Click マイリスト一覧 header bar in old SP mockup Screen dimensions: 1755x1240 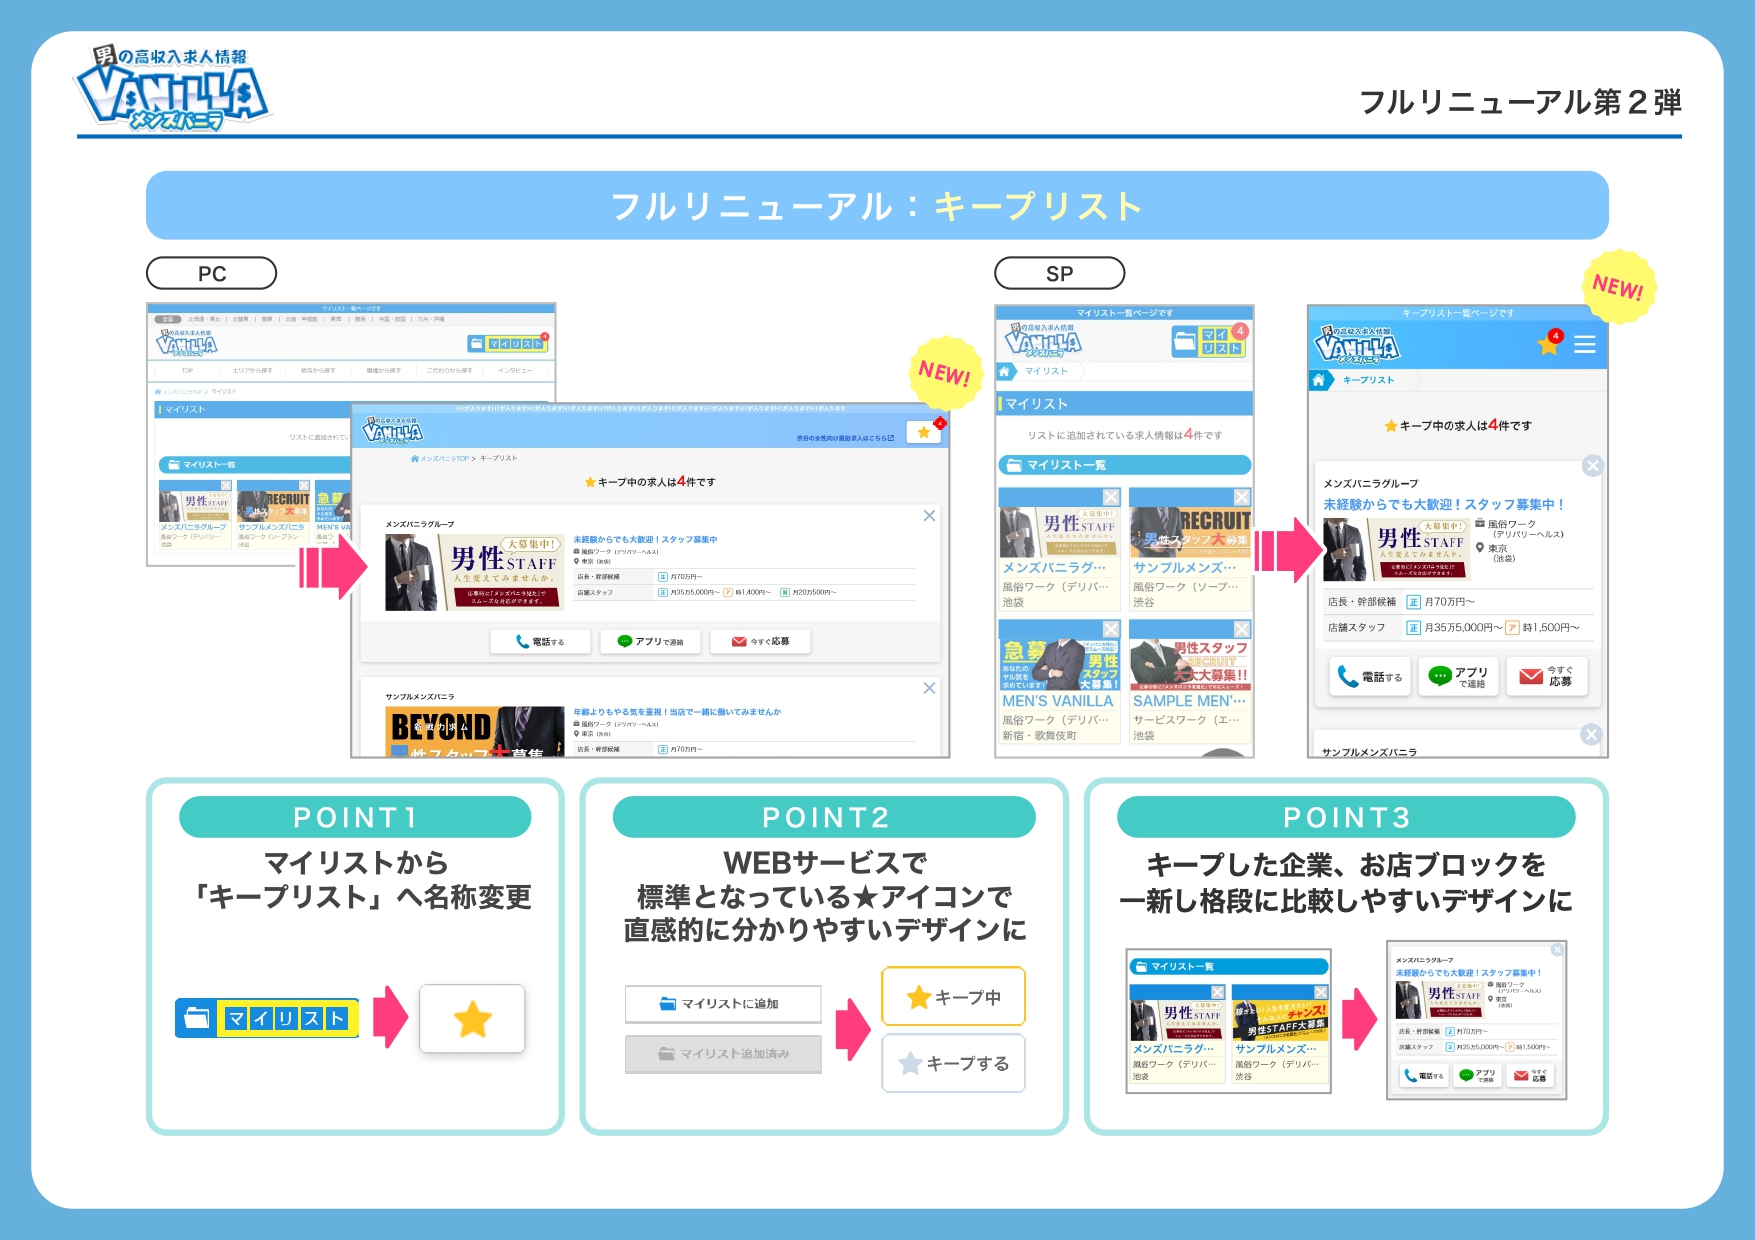1124,465
